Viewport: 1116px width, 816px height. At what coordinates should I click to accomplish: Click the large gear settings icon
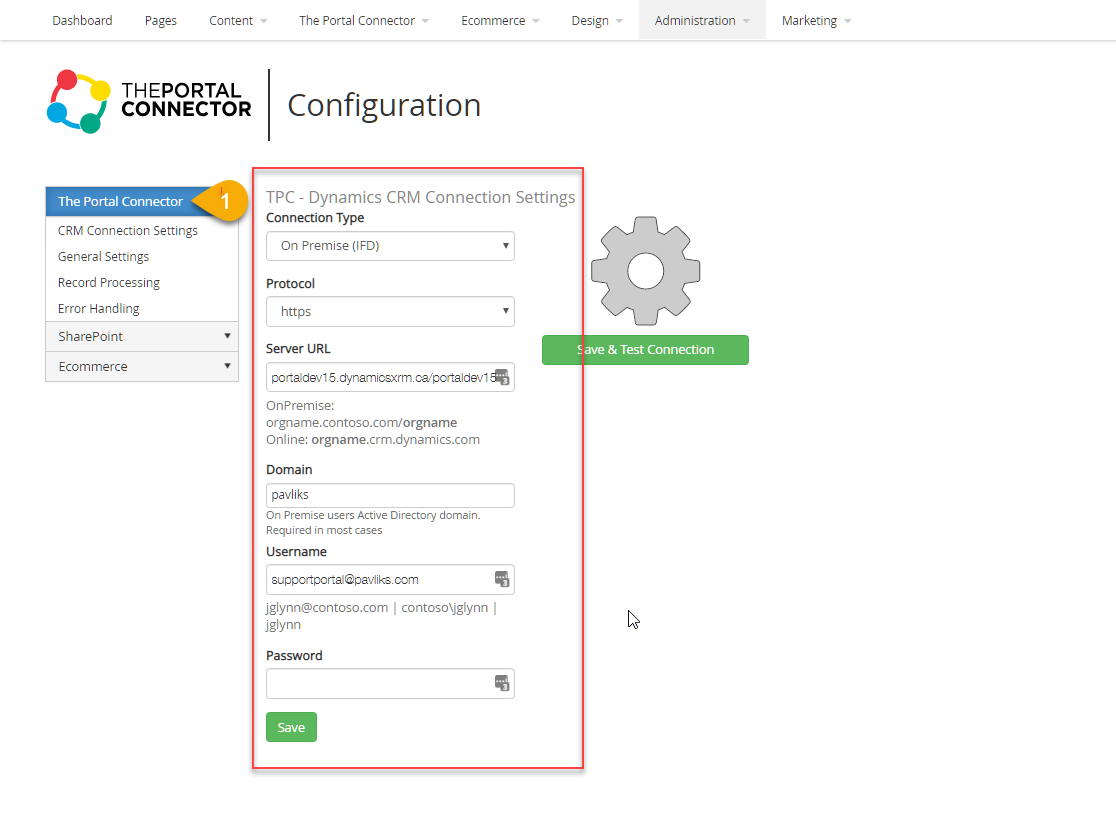(x=646, y=271)
